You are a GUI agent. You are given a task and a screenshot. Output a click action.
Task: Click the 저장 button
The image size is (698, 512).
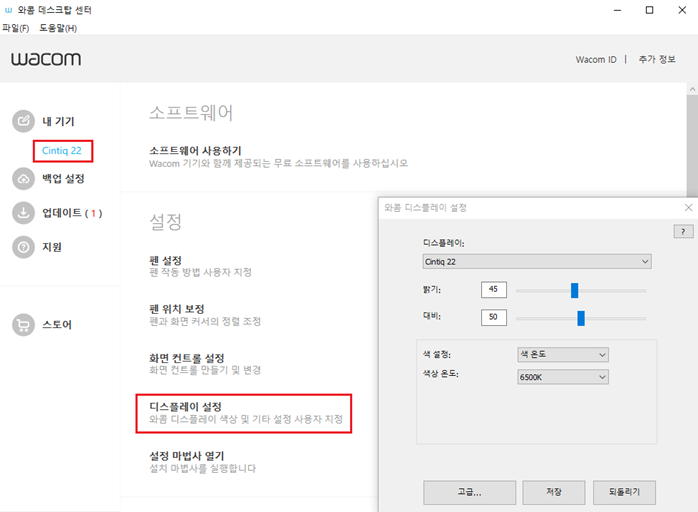[554, 492]
